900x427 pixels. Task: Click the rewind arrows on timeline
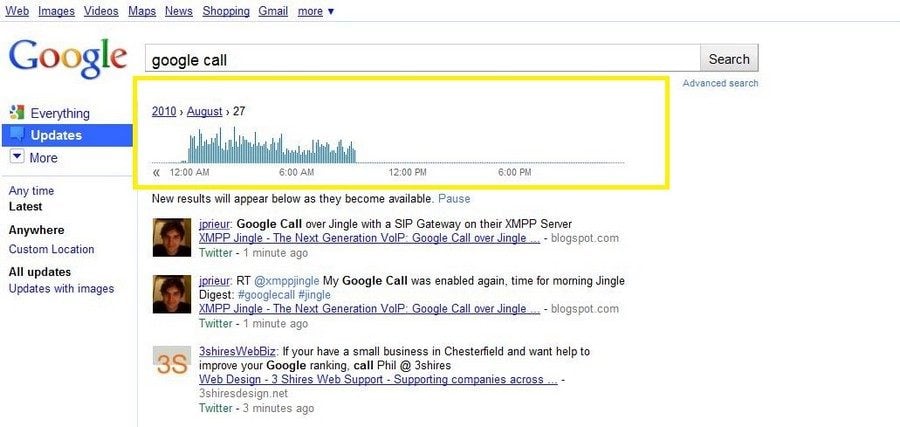tap(156, 173)
